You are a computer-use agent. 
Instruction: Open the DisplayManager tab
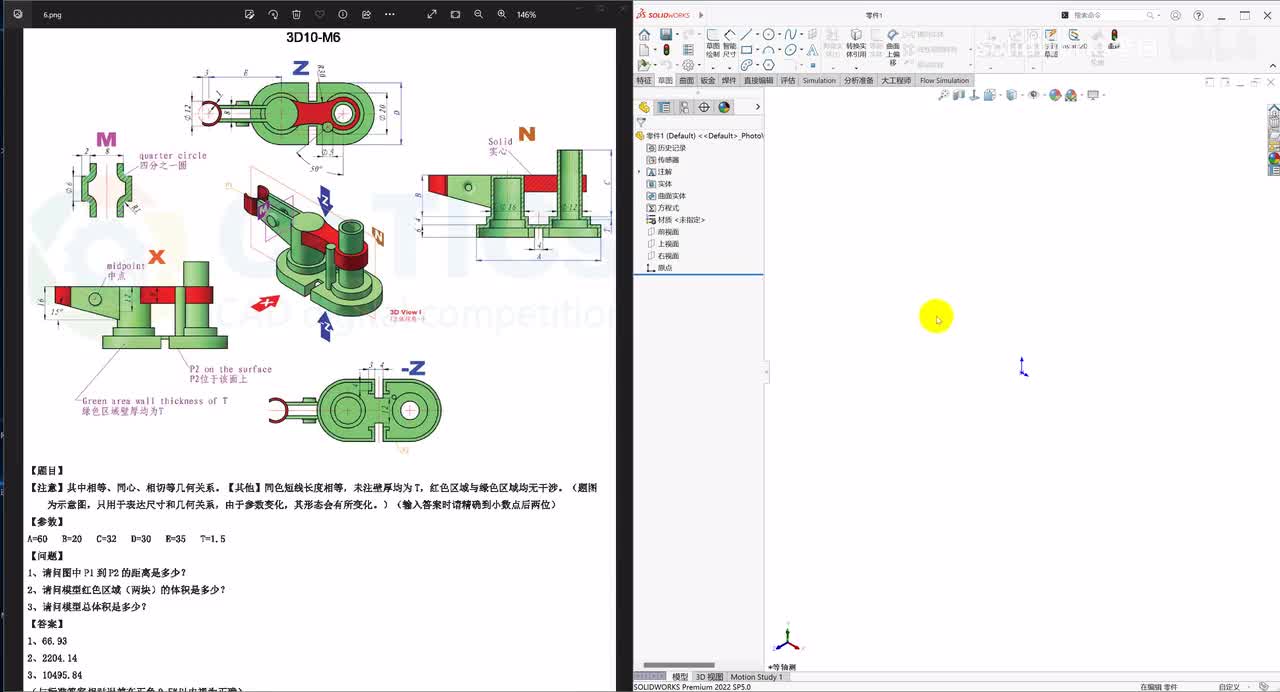tap(724, 107)
